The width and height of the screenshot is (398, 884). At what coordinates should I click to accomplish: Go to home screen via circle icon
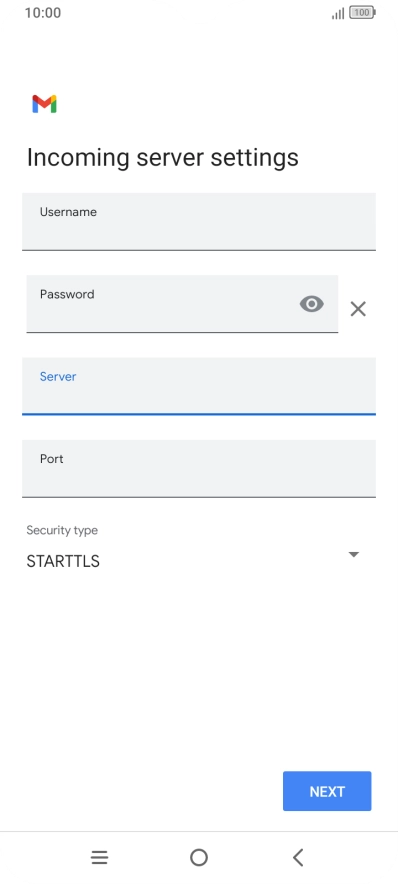(199, 858)
